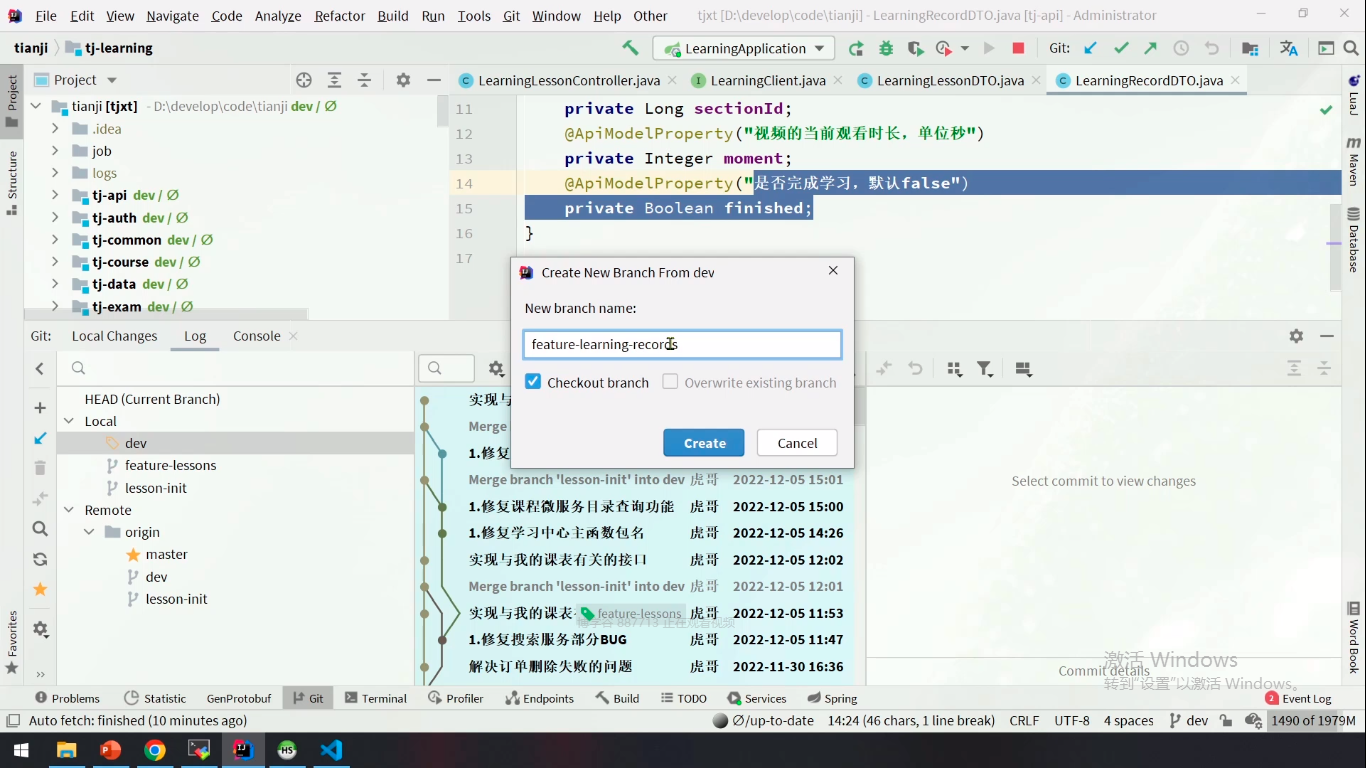
Task: Open the Event Log
Action: 1299,698
